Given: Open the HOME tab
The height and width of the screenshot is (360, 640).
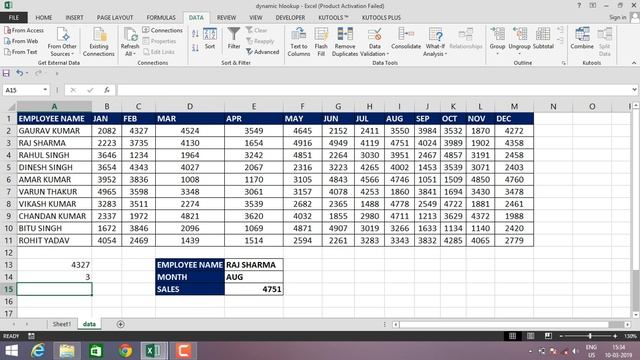Looking at the screenshot, I should (44, 18).
